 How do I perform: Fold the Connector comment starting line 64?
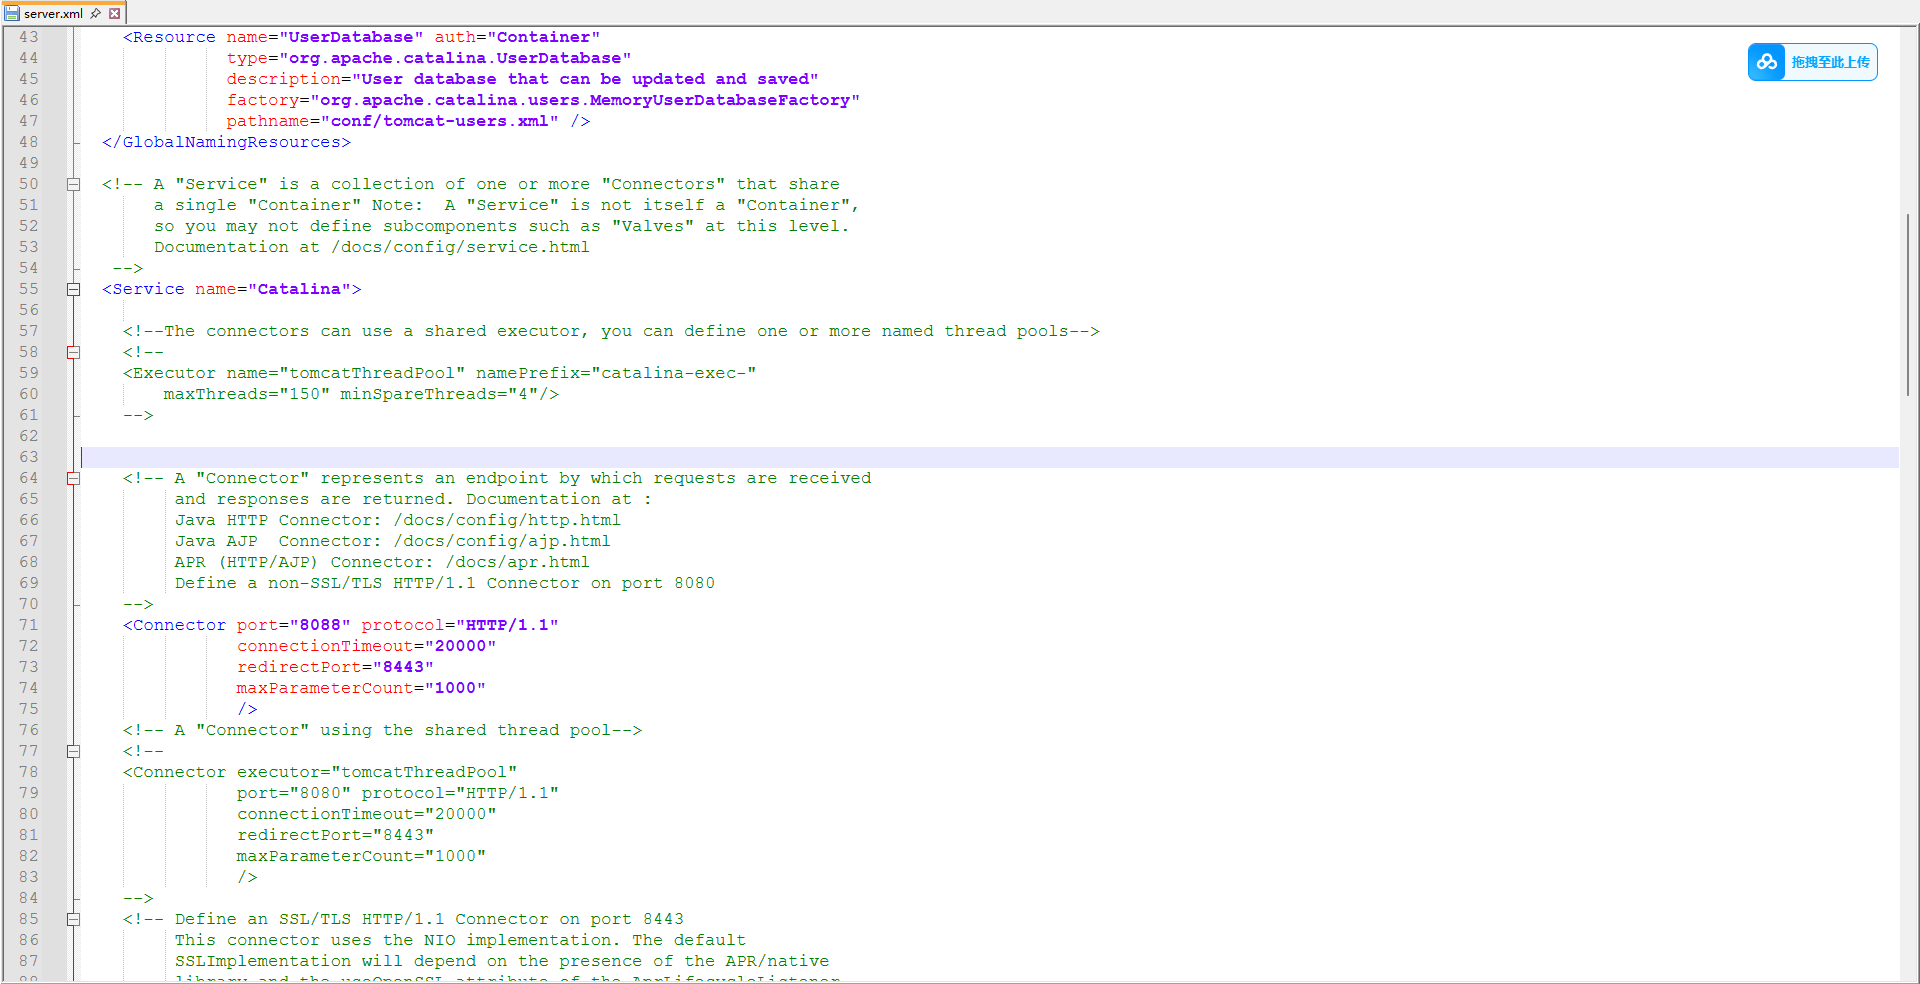(x=73, y=478)
